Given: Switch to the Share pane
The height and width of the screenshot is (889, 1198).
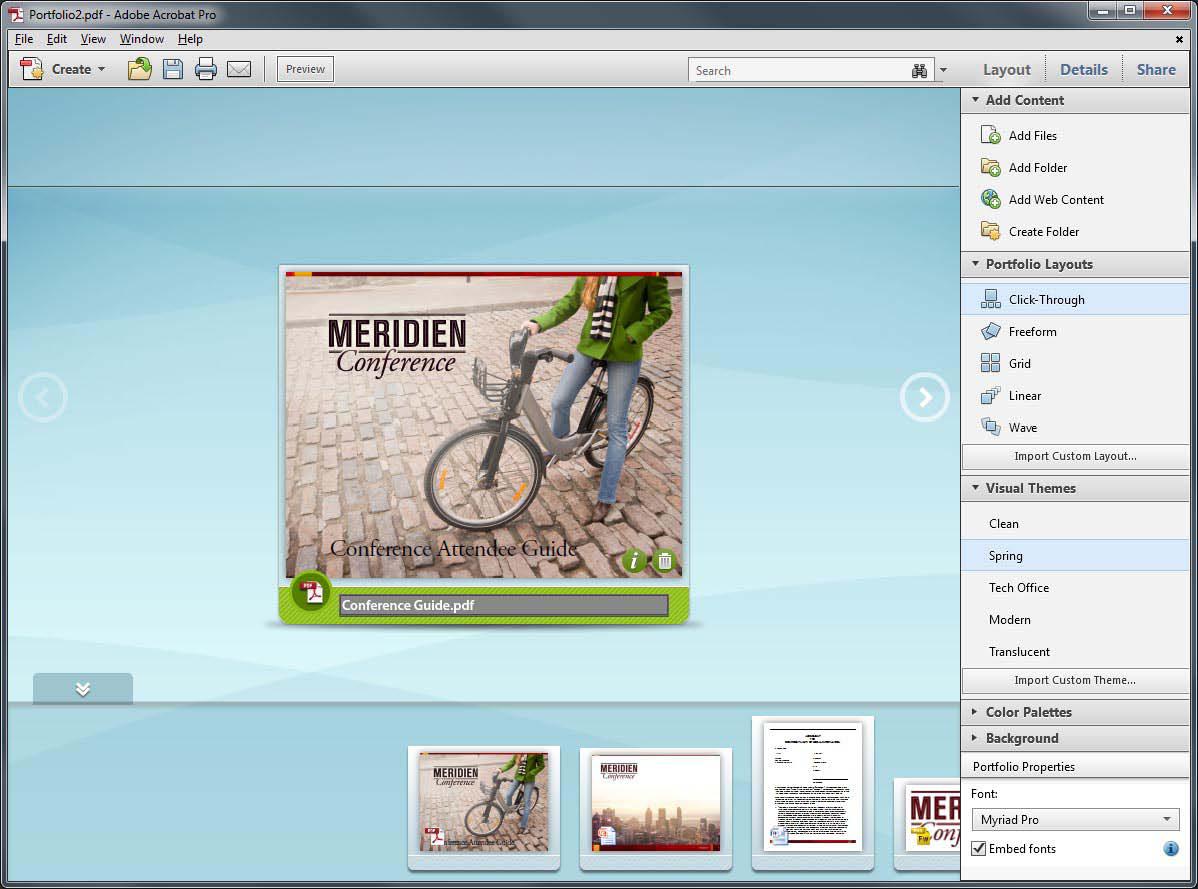Looking at the screenshot, I should 1156,70.
